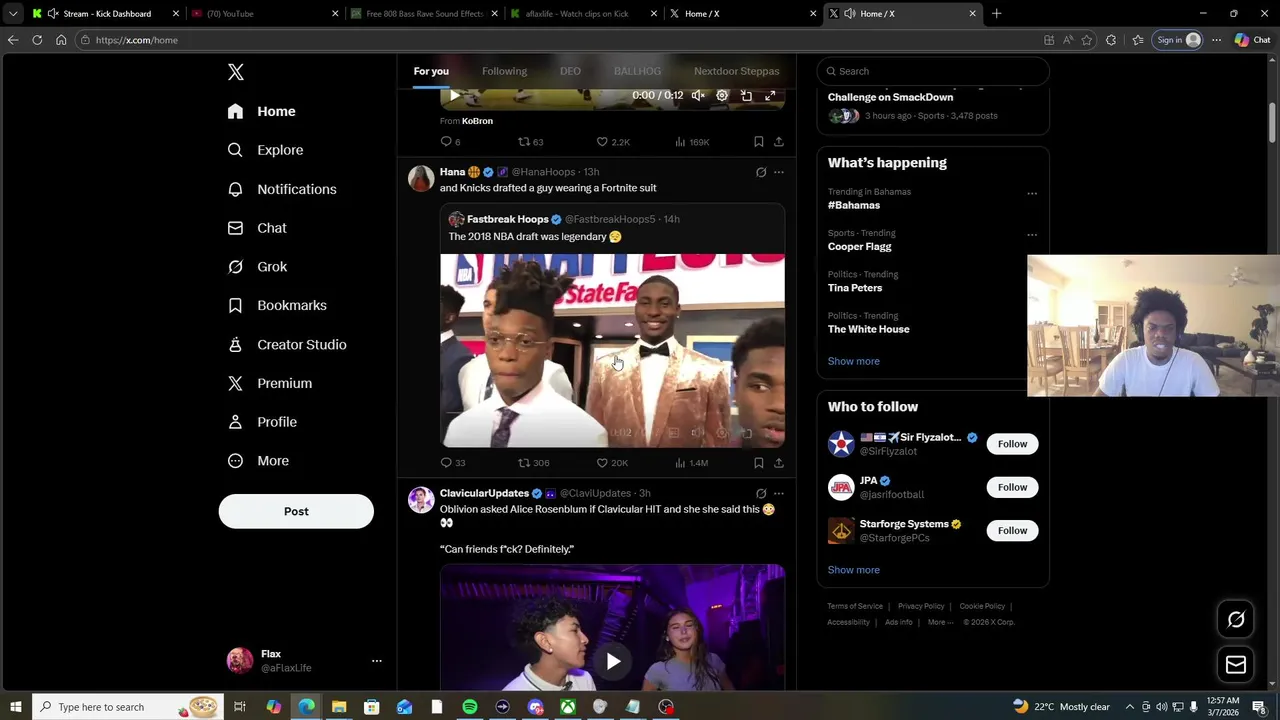
Task: Open the #Bahamas trending topic
Action: (x=854, y=205)
